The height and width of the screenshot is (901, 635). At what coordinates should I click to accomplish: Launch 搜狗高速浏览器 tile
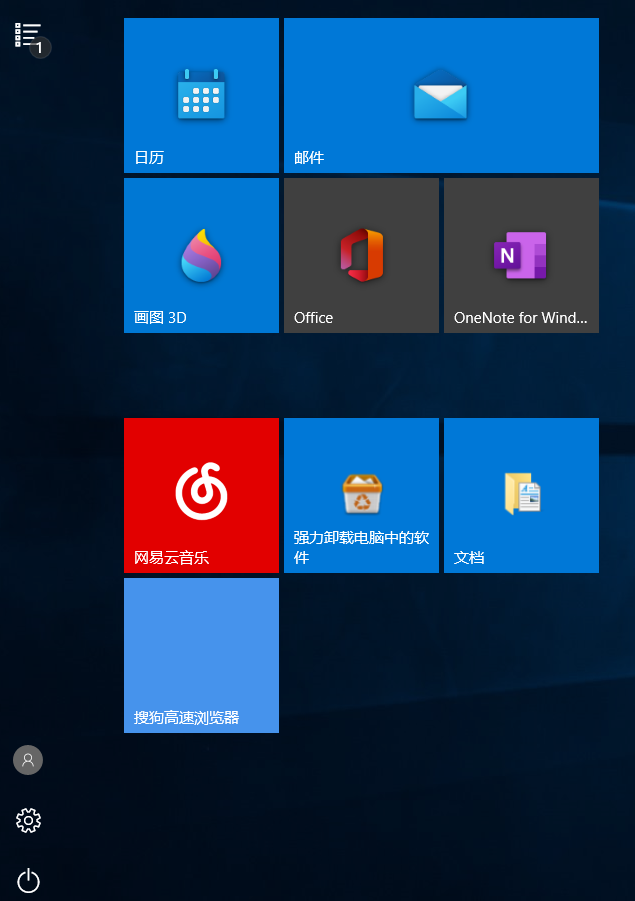pyautogui.click(x=201, y=655)
